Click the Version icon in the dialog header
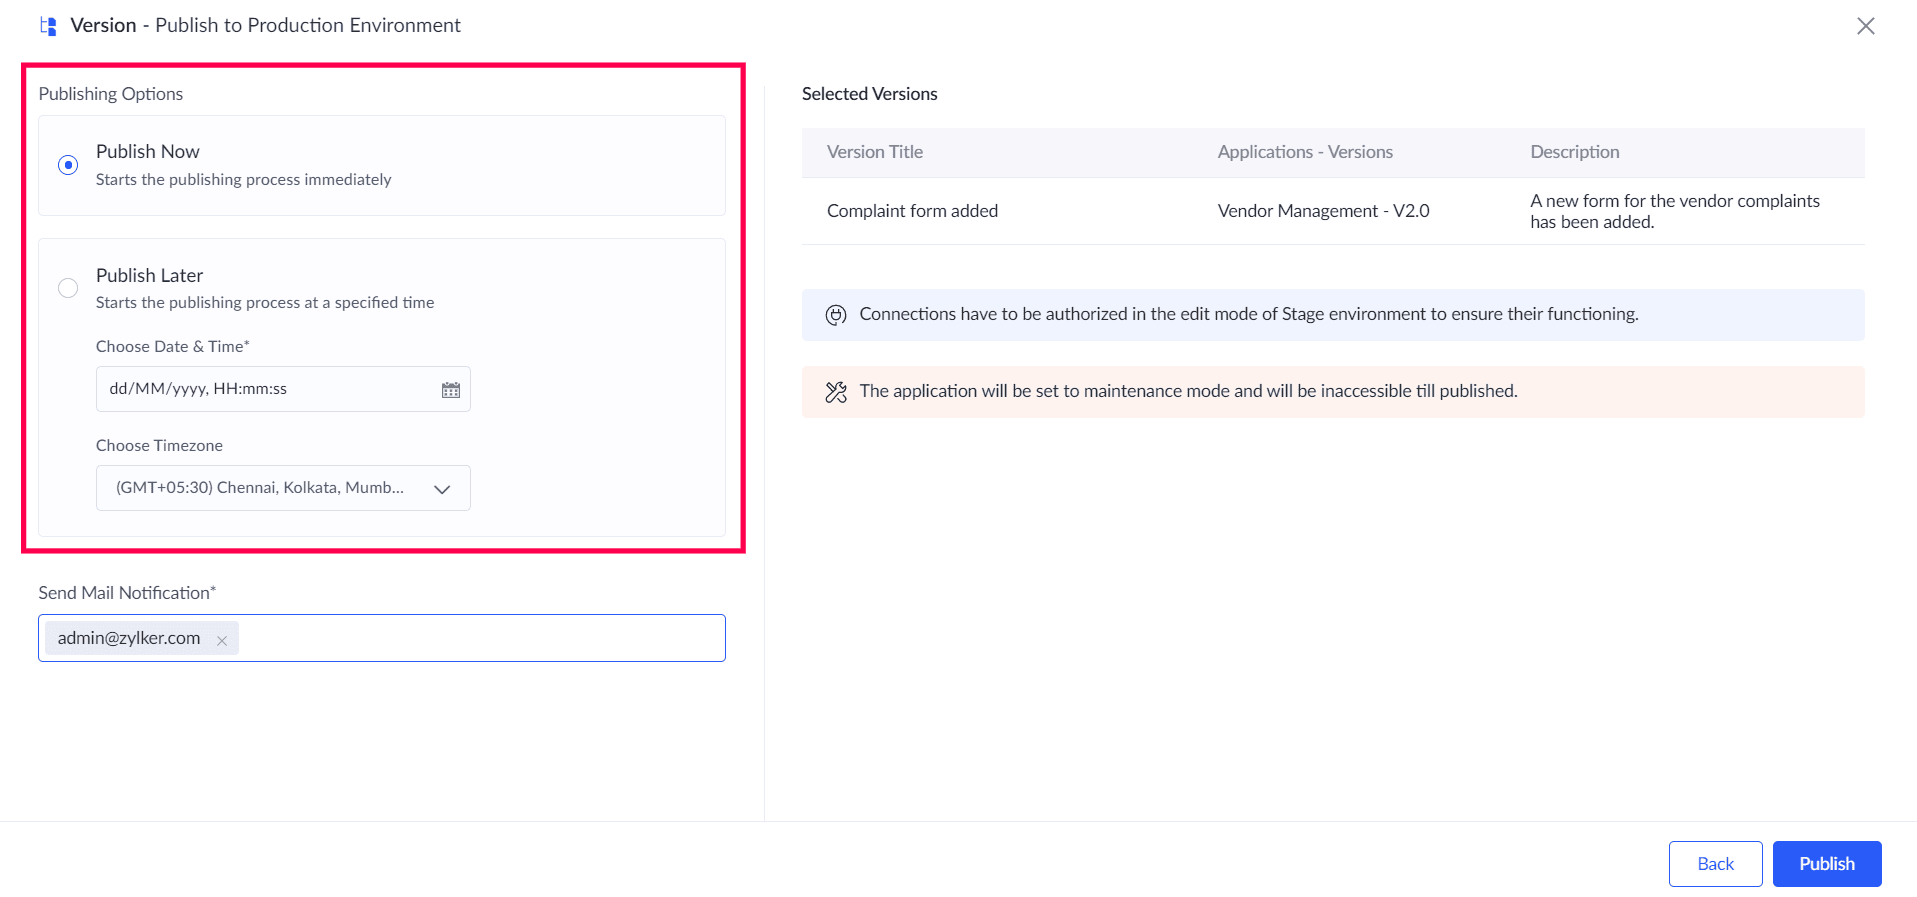Viewport: 1917px width, 897px height. 48,26
